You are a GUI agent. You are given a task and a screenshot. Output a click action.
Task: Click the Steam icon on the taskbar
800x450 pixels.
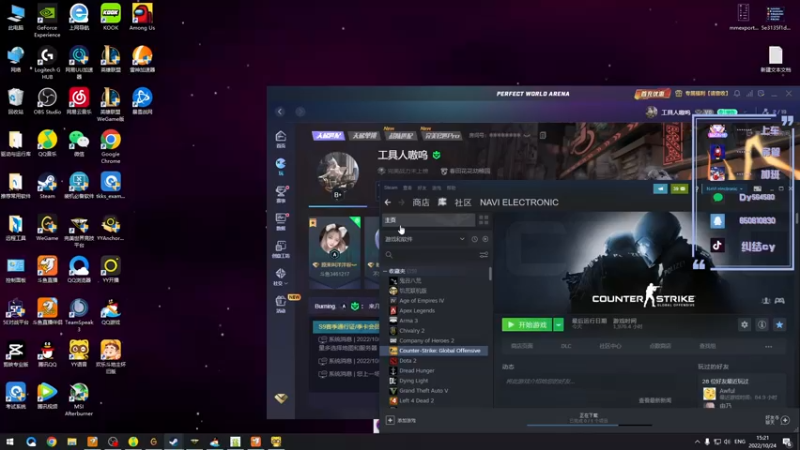pos(173,442)
